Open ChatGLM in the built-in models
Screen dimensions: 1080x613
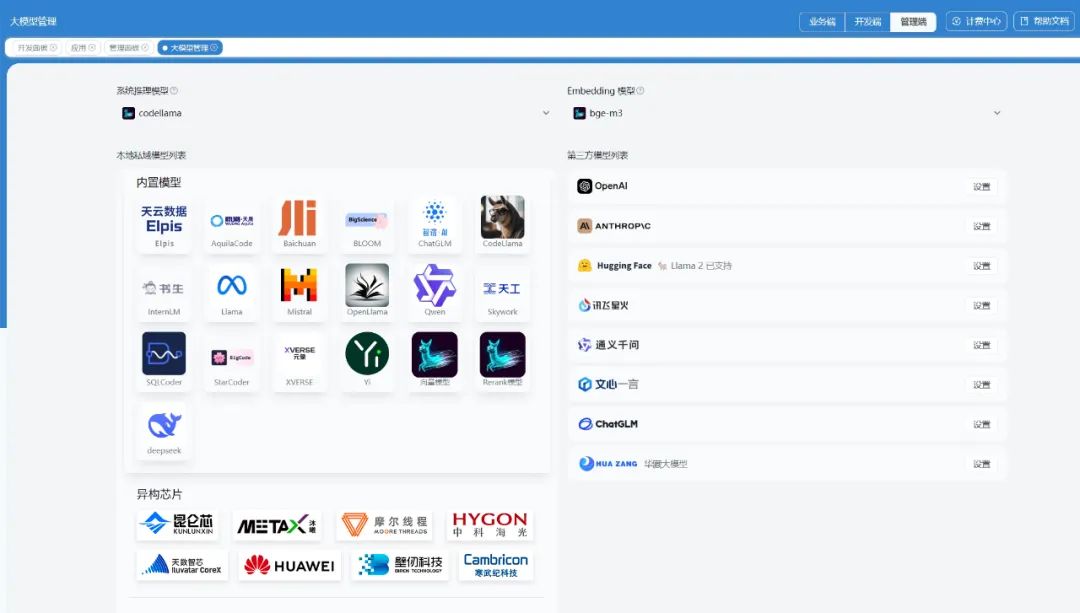(x=435, y=224)
